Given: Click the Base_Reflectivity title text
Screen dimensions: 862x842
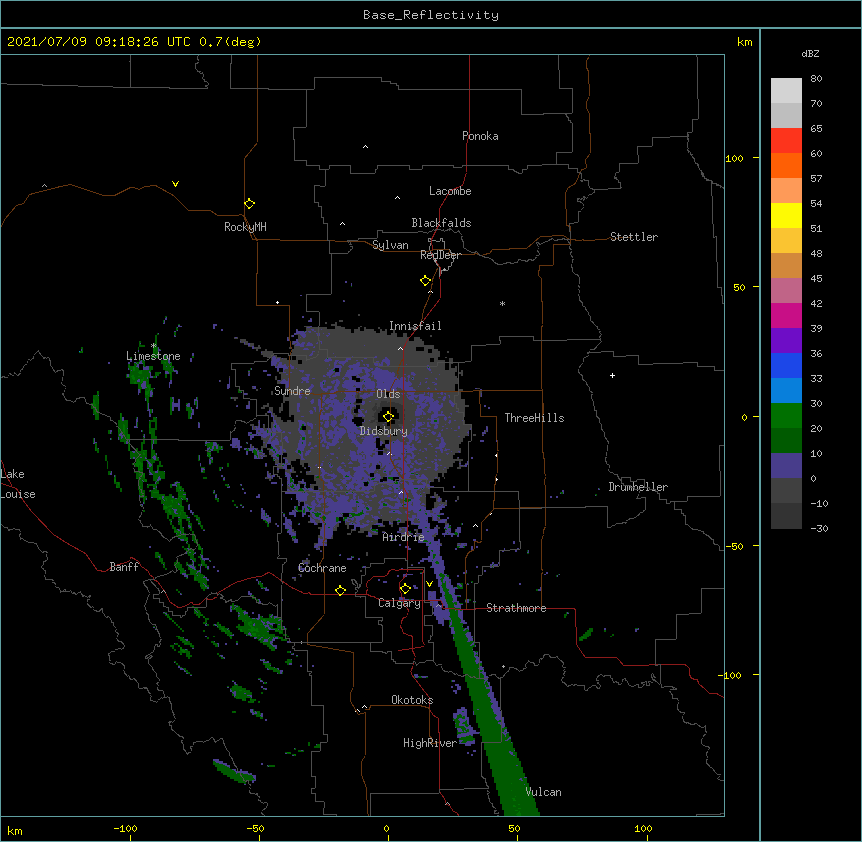Looking at the screenshot, I should [x=431, y=15].
